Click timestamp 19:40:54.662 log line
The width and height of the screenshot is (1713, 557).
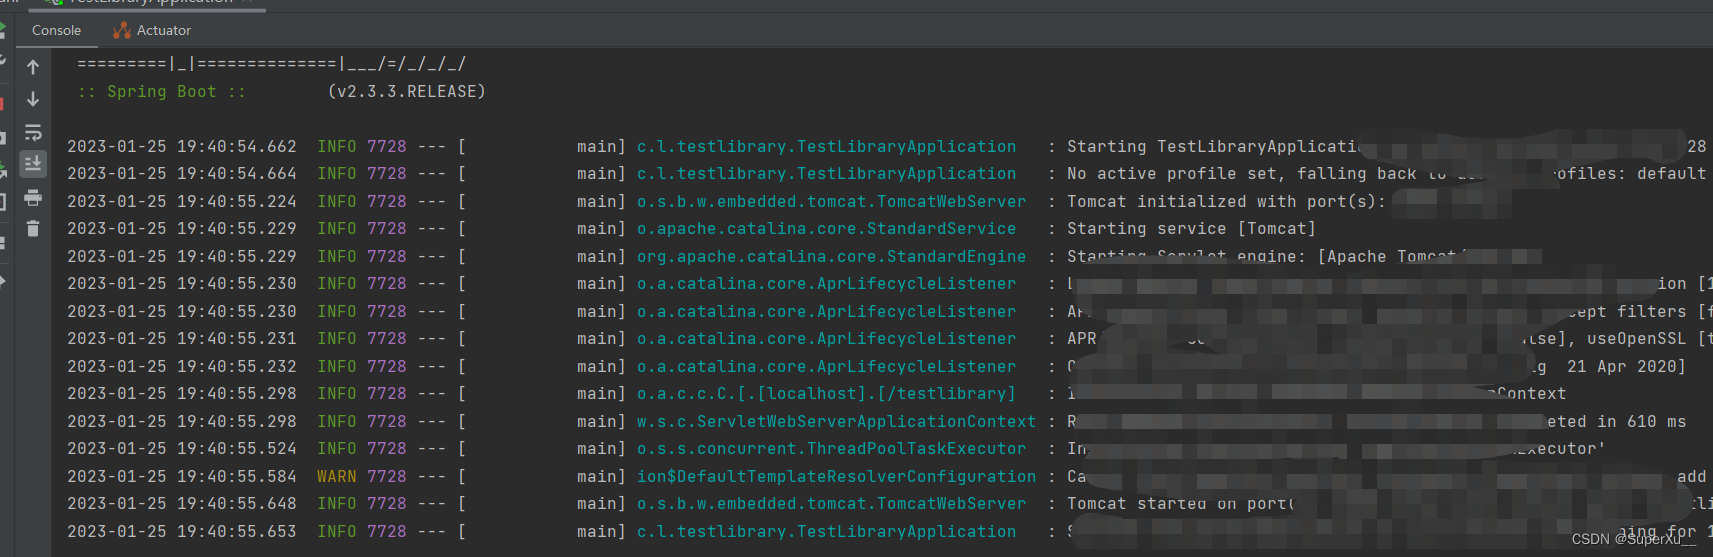point(182,147)
